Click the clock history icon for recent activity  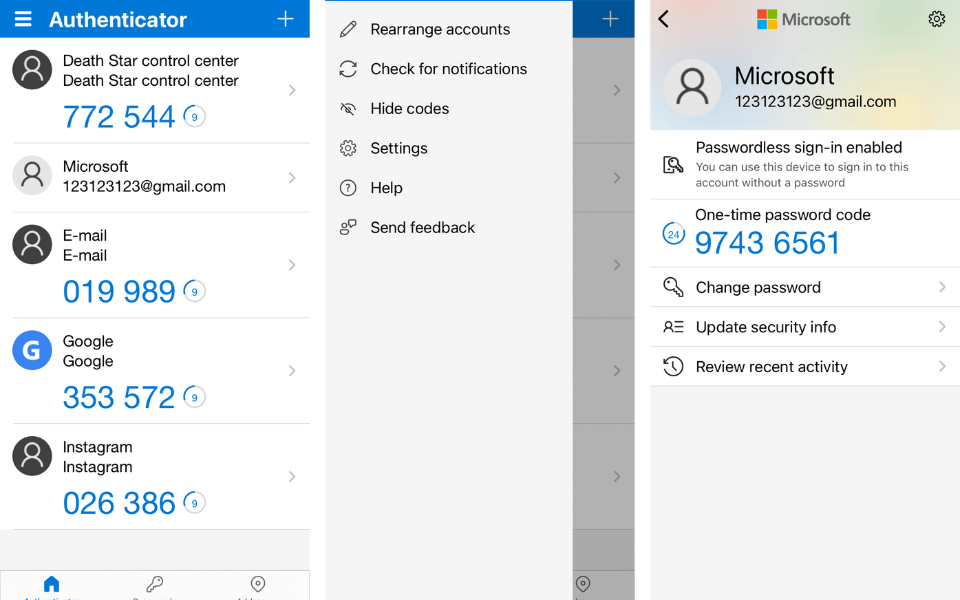point(673,367)
